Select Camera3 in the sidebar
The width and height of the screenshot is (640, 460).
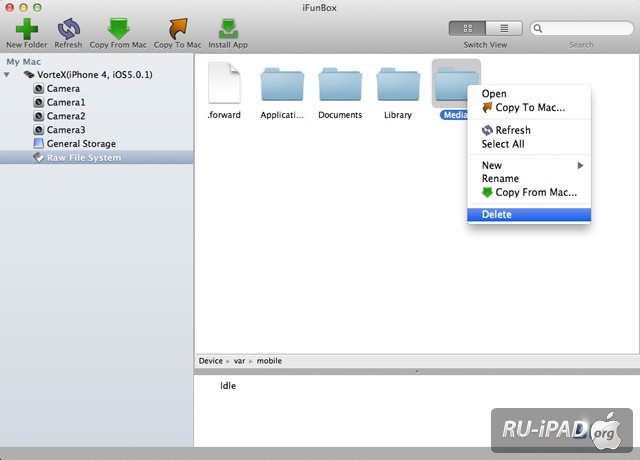coord(66,130)
